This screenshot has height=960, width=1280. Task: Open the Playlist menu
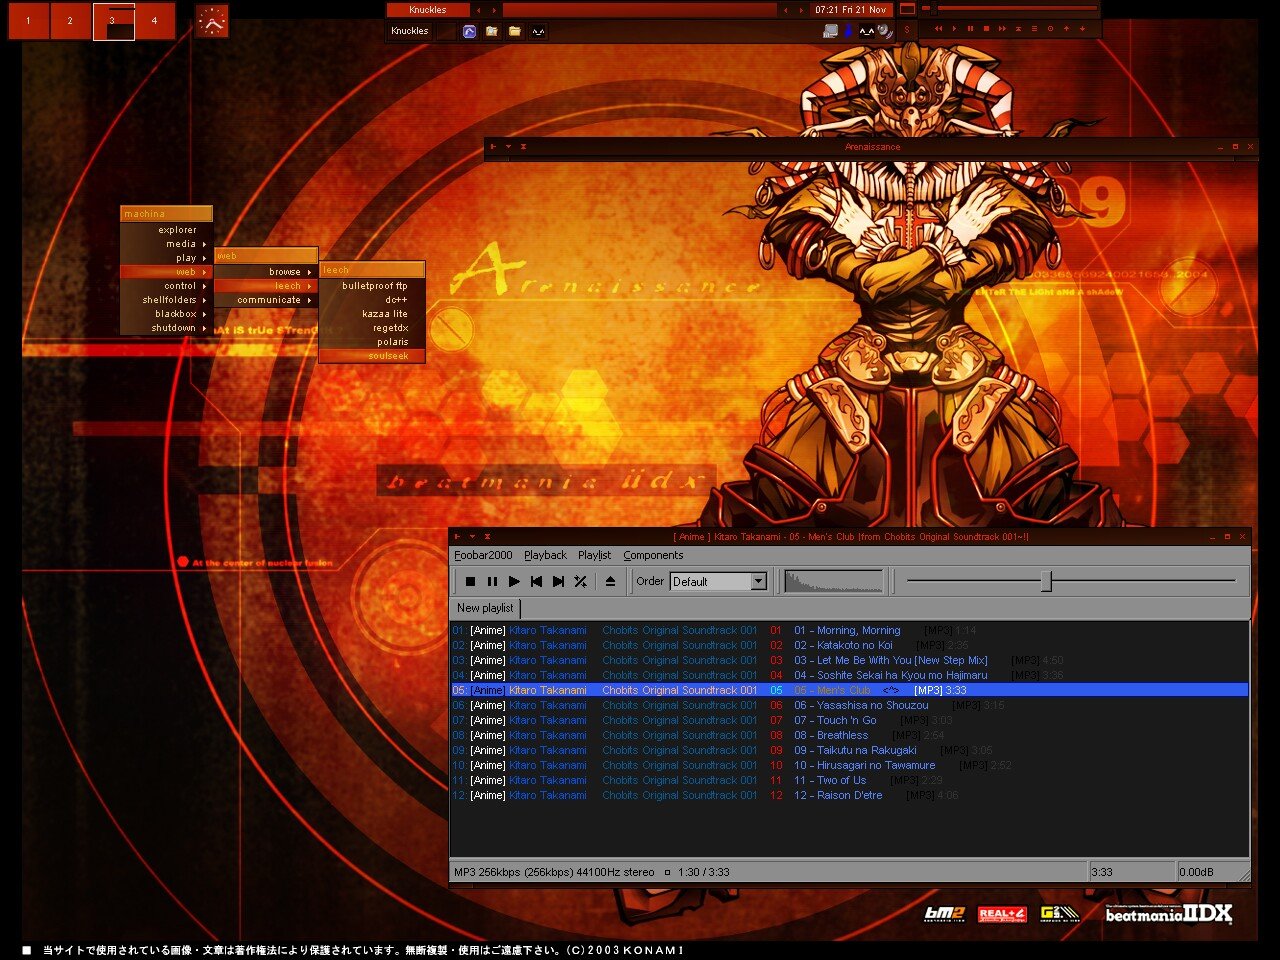pyautogui.click(x=594, y=555)
